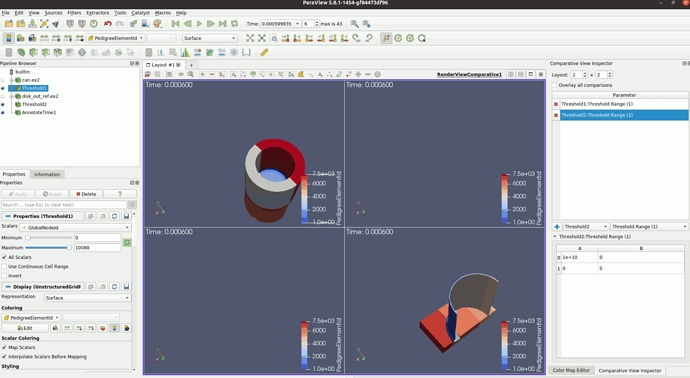Click the Undo red arrow icon
The width and height of the screenshot is (690, 378).
click(x=108, y=24)
